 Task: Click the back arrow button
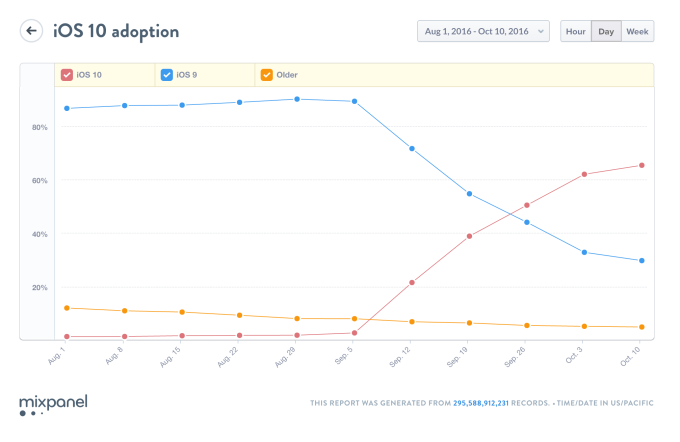coord(32,31)
